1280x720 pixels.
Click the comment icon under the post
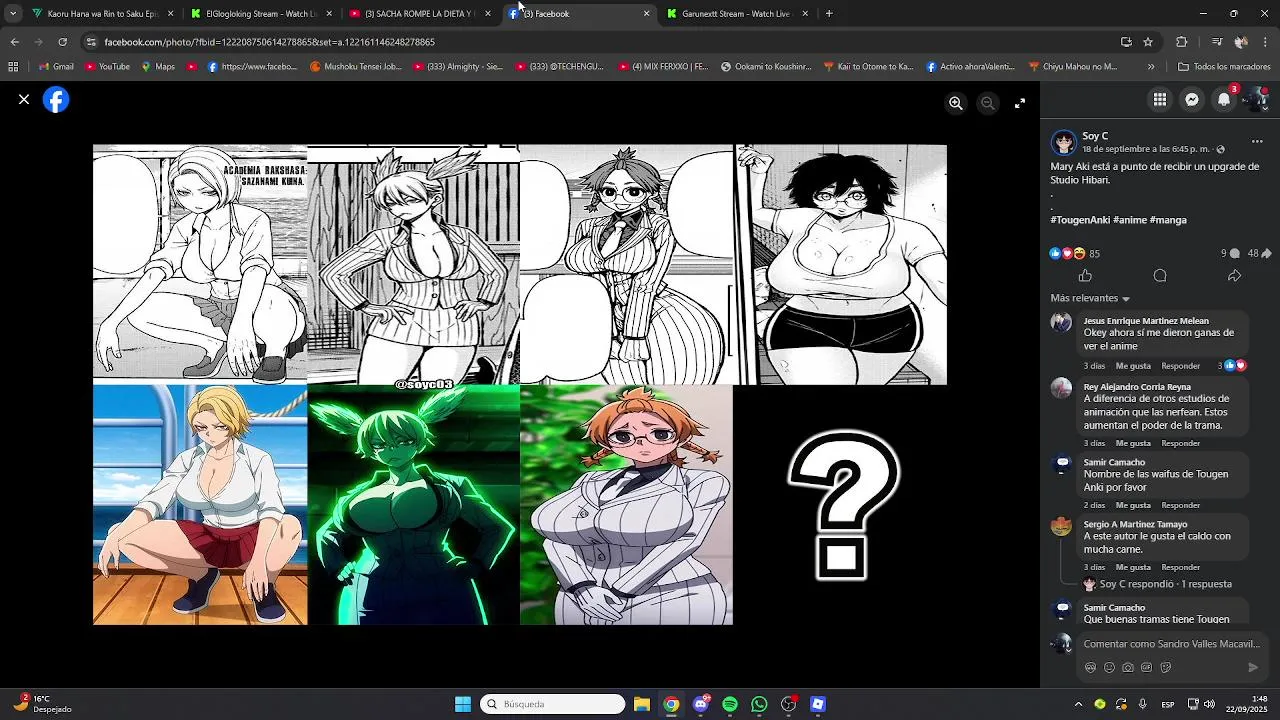pos(1160,276)
